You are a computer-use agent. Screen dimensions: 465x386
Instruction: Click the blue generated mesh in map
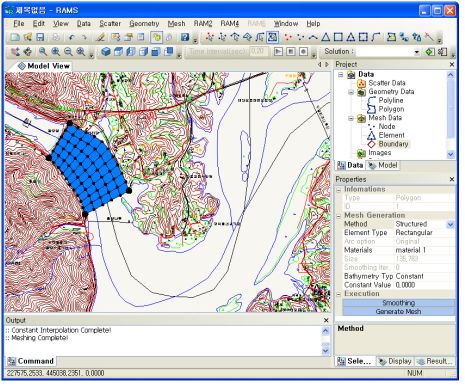point(90,168)
